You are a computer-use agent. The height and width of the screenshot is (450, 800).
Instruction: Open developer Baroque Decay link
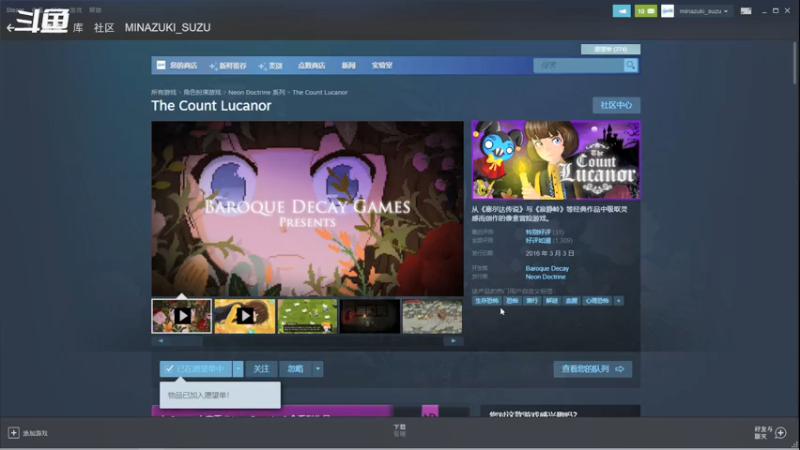click(x=547, y=268)
